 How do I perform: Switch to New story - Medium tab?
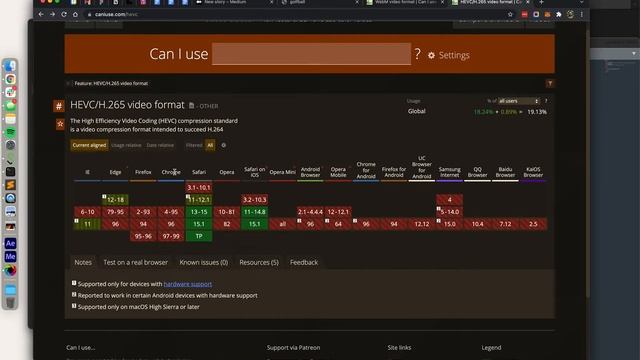point(234,2)
